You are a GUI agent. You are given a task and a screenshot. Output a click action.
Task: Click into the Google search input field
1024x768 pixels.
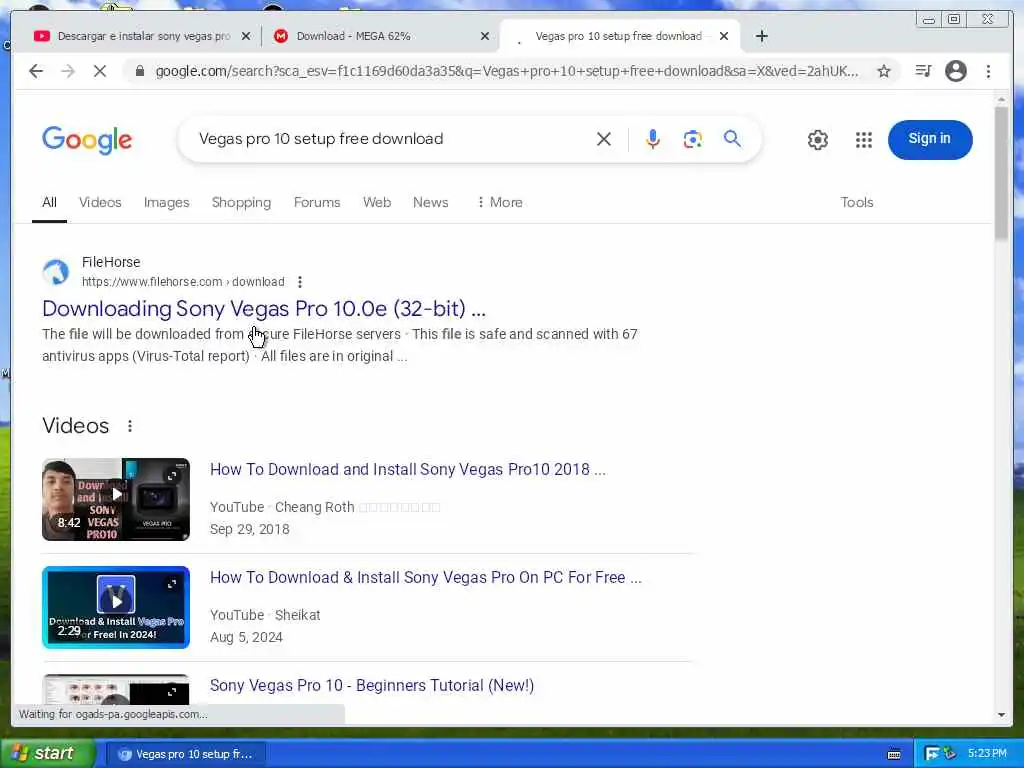click(x=392, y=138)
